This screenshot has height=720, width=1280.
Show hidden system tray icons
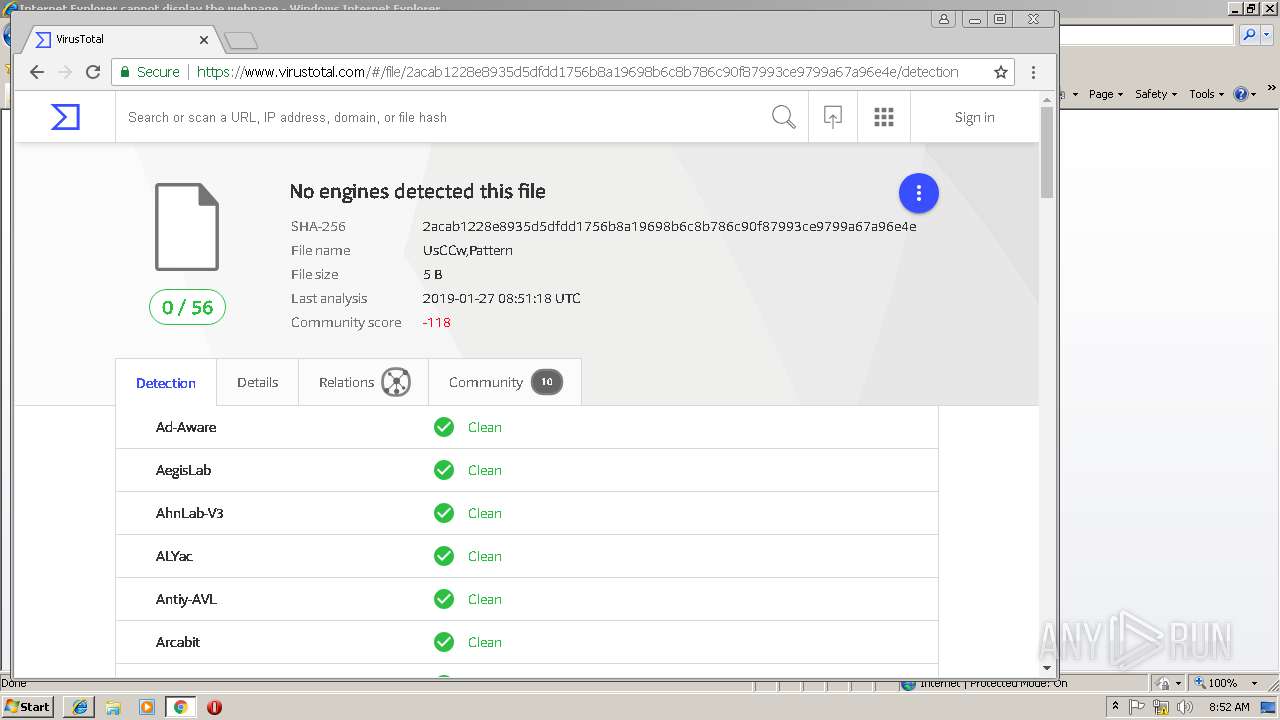point(1116,707)
